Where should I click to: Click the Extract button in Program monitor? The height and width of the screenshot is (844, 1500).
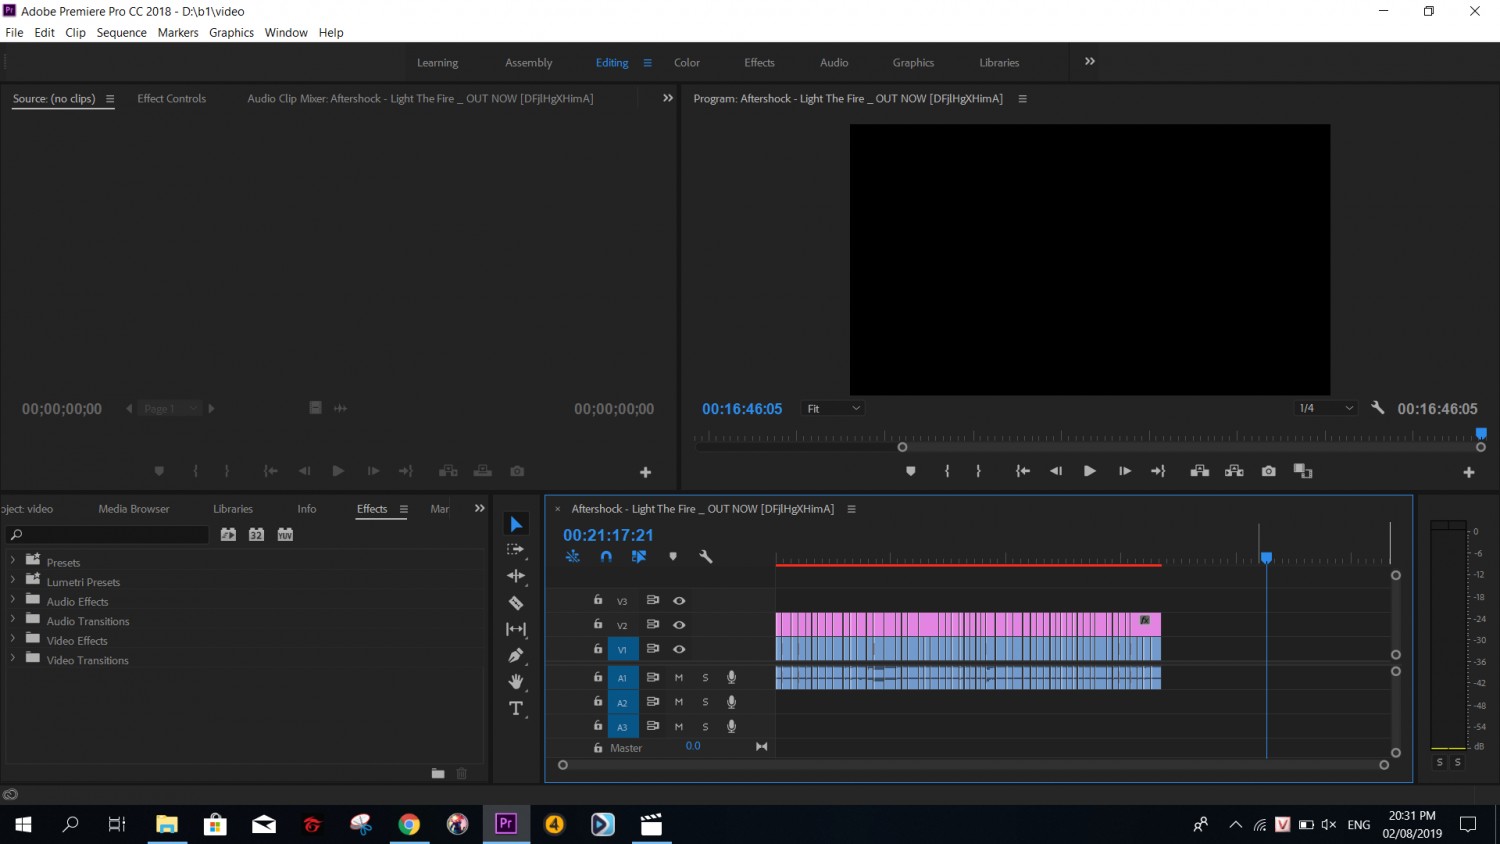1234,471
